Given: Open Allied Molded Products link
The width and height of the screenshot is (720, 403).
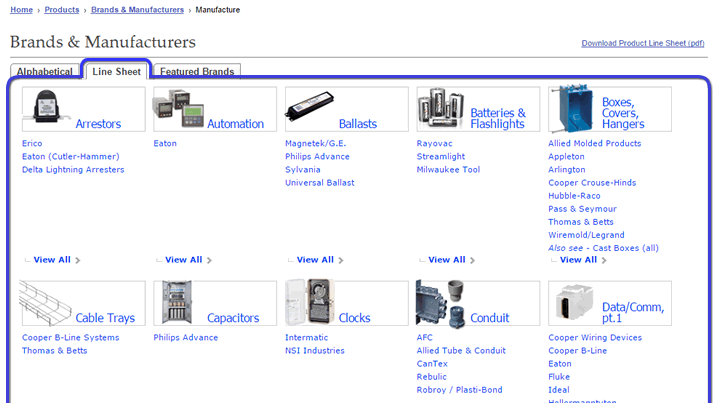Looking at the screenshot, I should [x=595, y=143].
